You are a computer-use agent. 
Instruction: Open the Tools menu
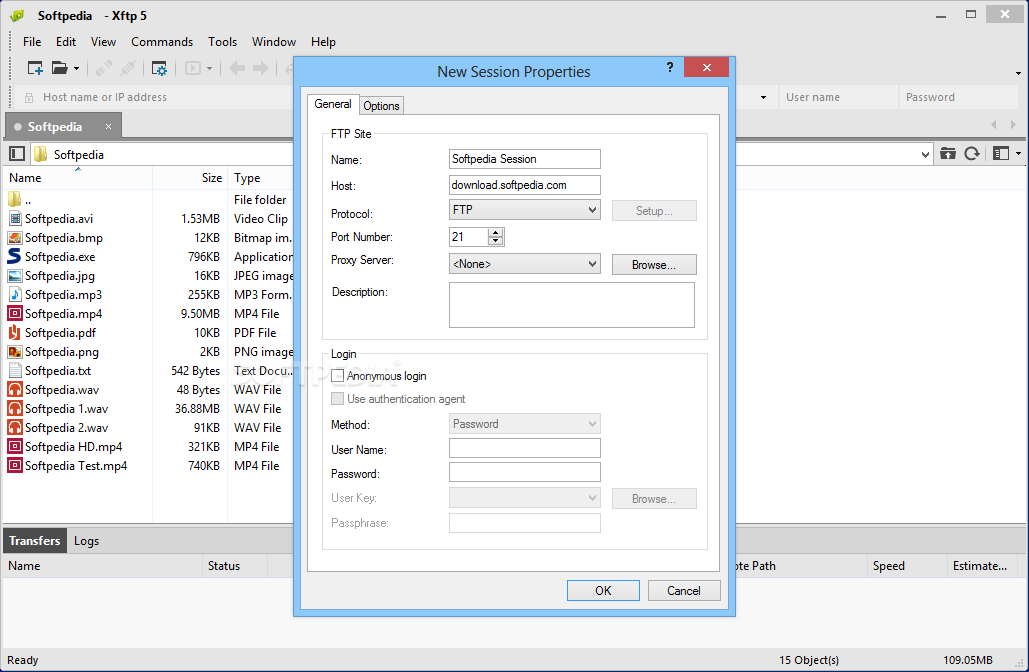pos(222,42)
